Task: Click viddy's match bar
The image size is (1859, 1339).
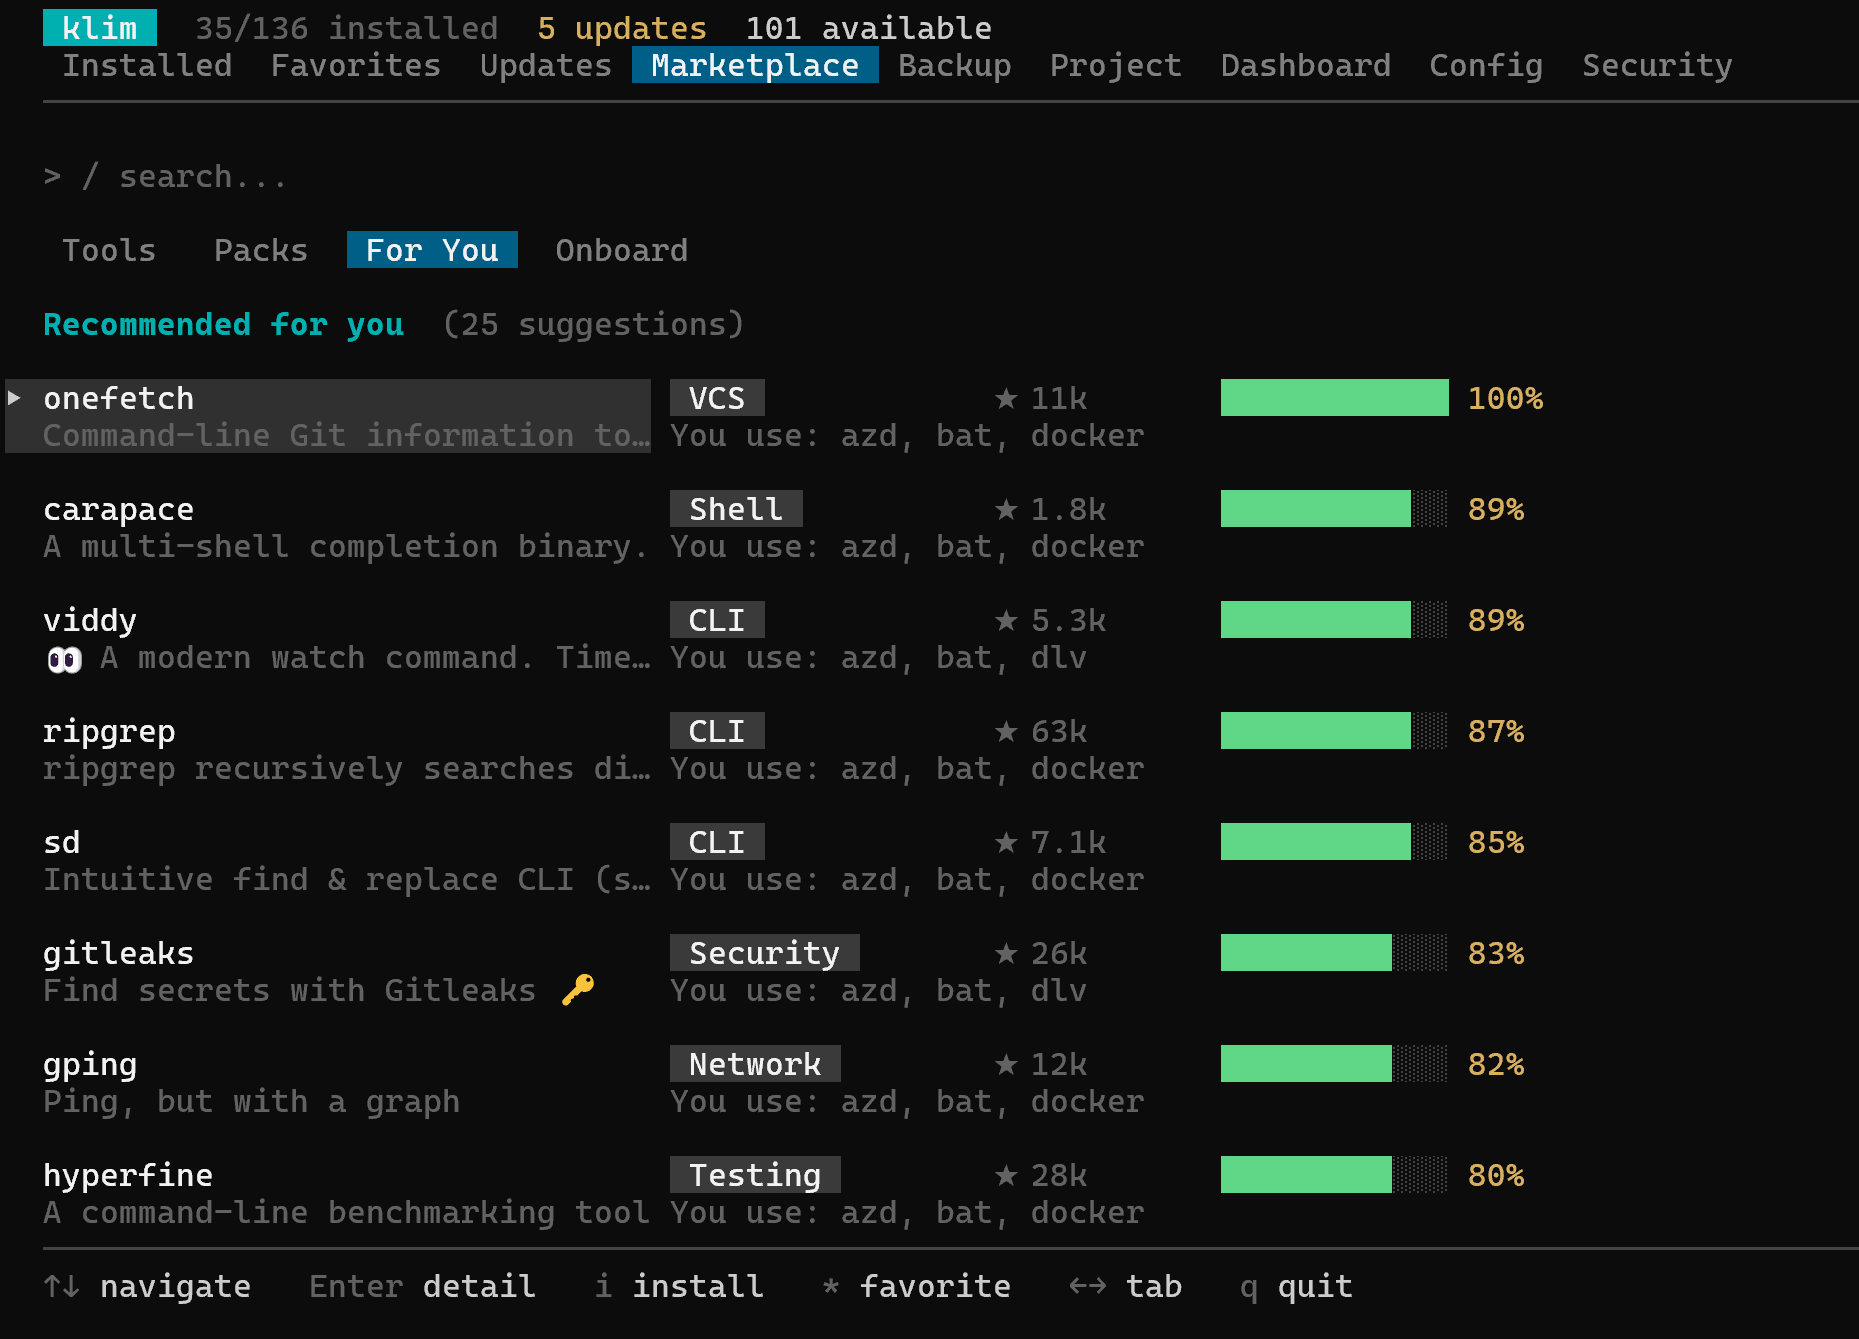Action: click(1335, 620)
